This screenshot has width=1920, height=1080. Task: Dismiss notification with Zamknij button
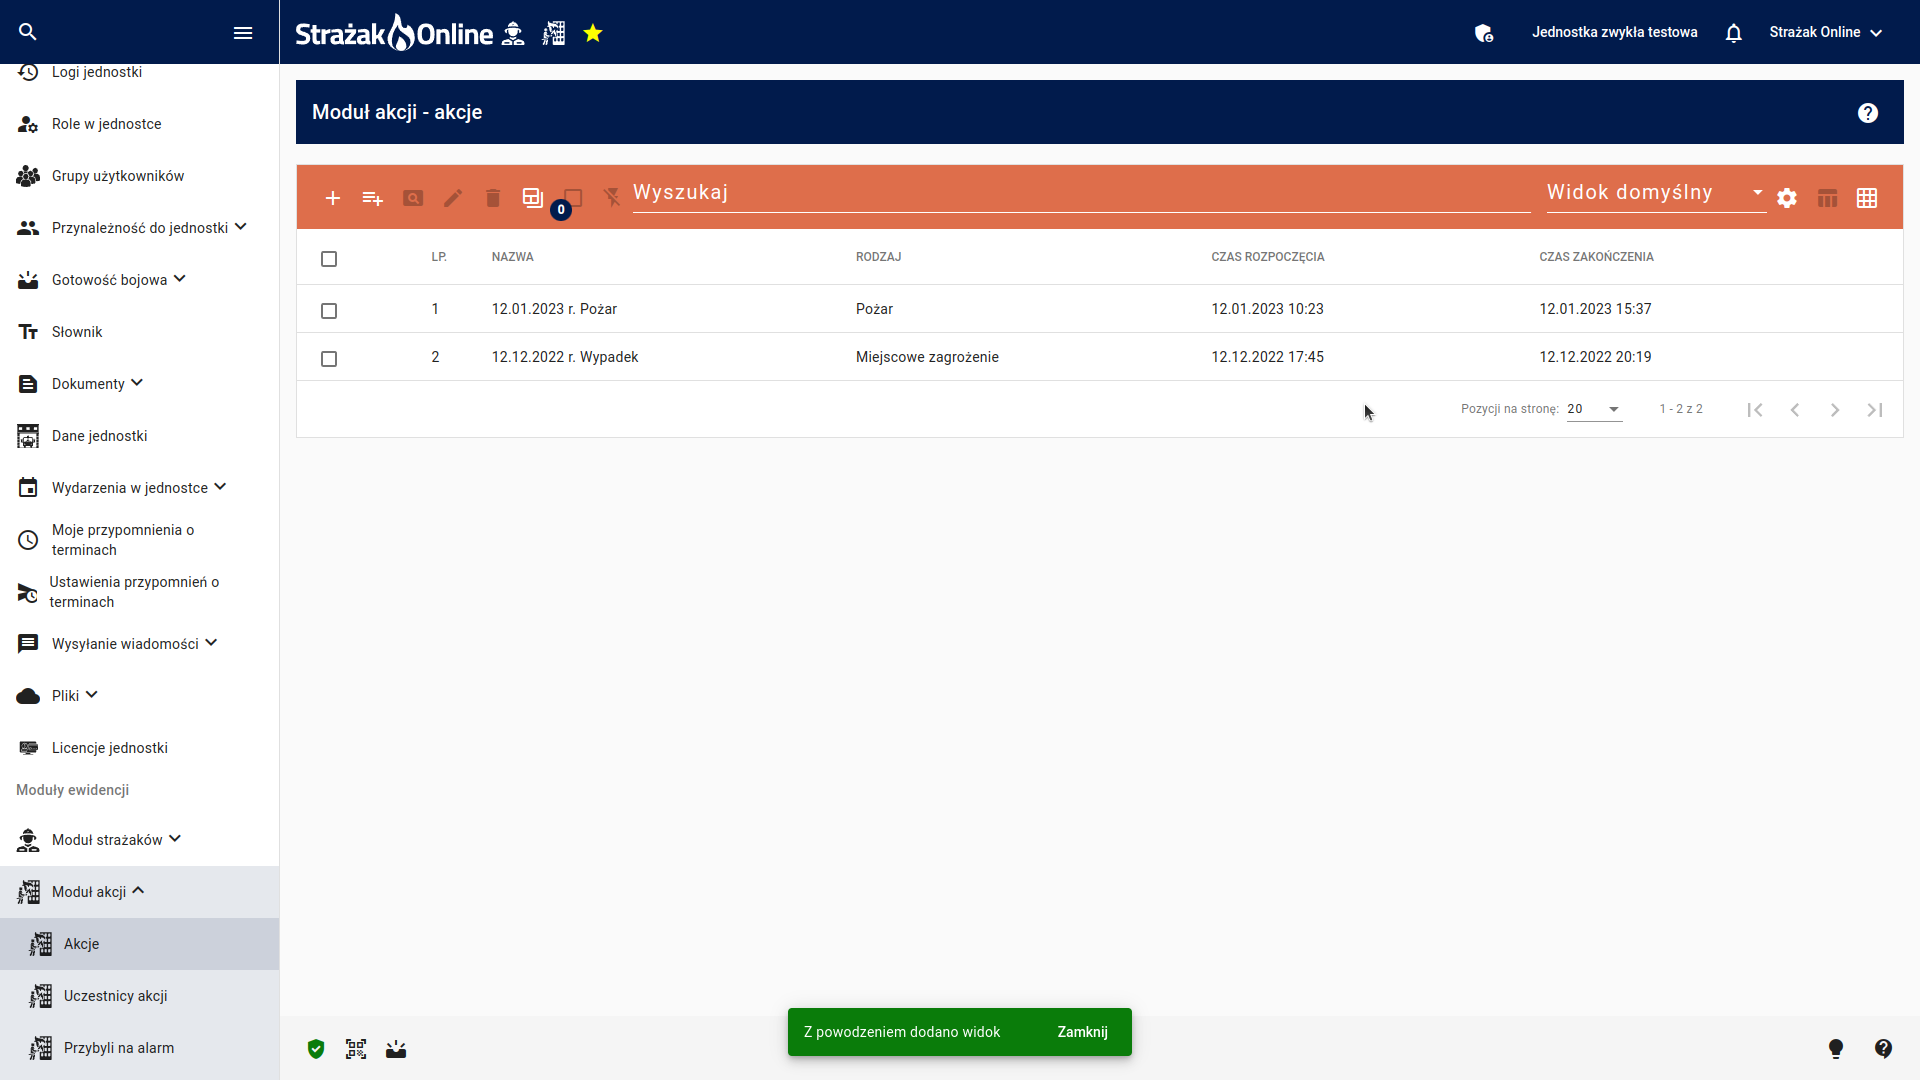click(1082, 1032)
